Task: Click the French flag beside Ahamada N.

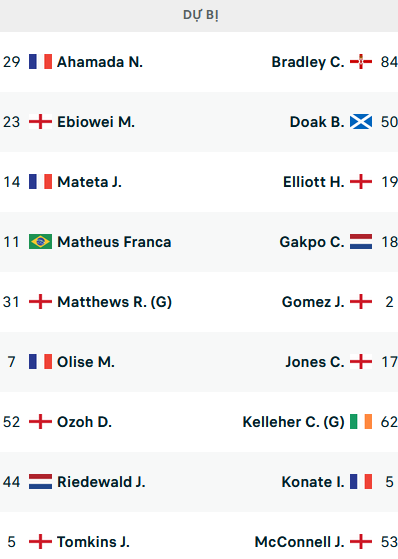Action: (40, 62)
